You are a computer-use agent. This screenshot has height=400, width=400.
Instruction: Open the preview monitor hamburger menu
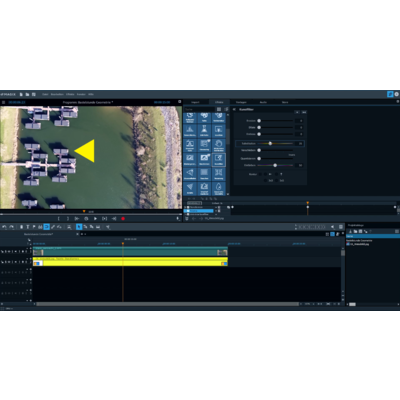4,102
